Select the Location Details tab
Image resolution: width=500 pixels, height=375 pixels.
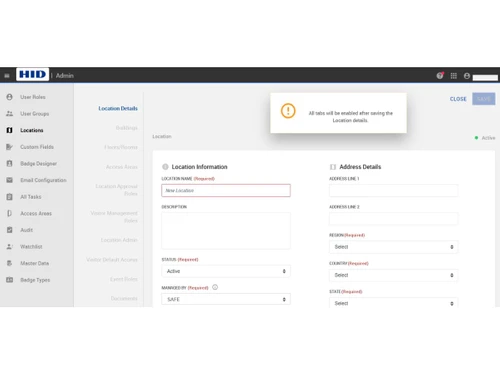pos(118,108)
